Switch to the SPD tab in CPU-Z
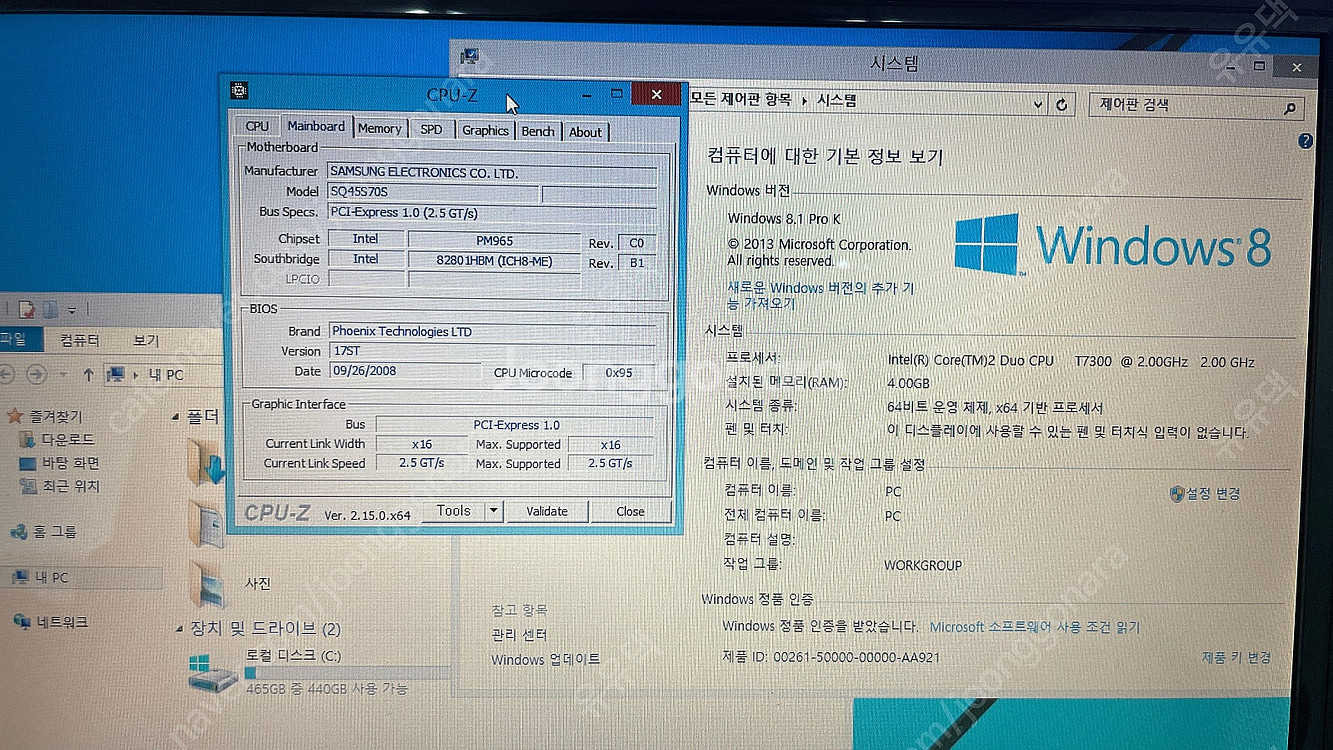Screen dimensions: 1333x750 coord(431,130)
